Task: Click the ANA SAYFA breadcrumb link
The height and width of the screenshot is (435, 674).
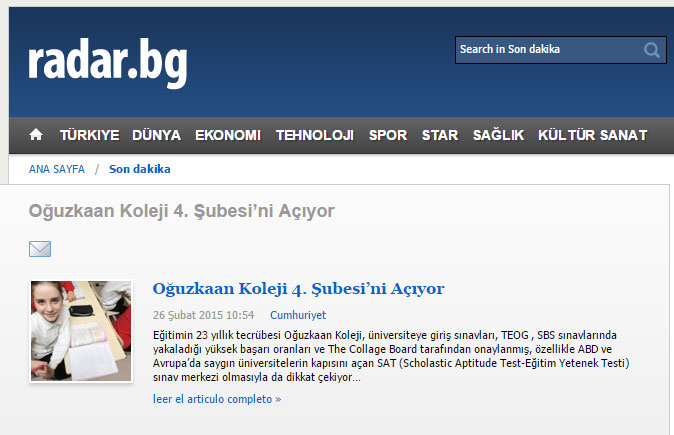Action: coord(57,169)
